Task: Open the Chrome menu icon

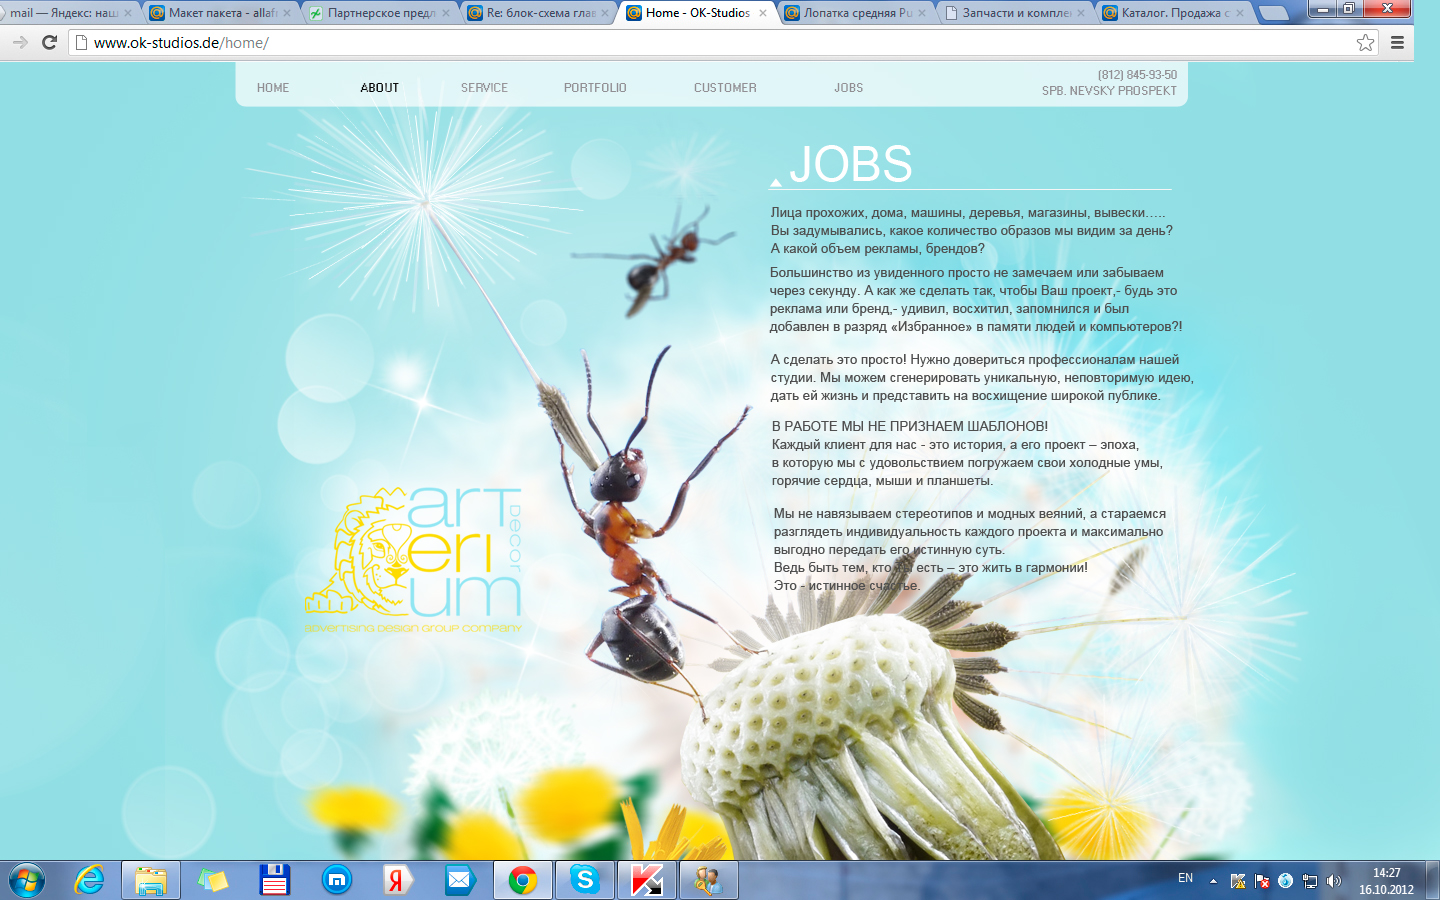Action: tap(1397, 42)
